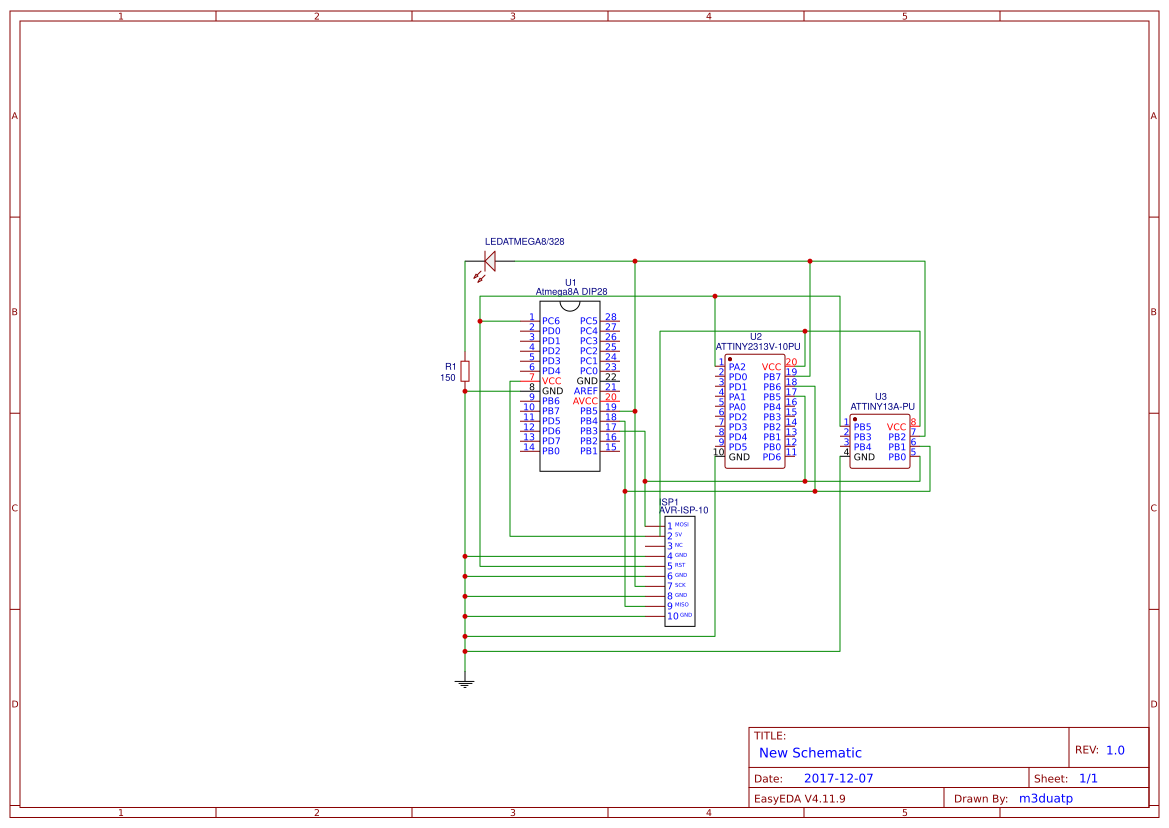Click the junction dot on the top wire
Viewport: 1169px width, 828px height.
click(636, 261)
